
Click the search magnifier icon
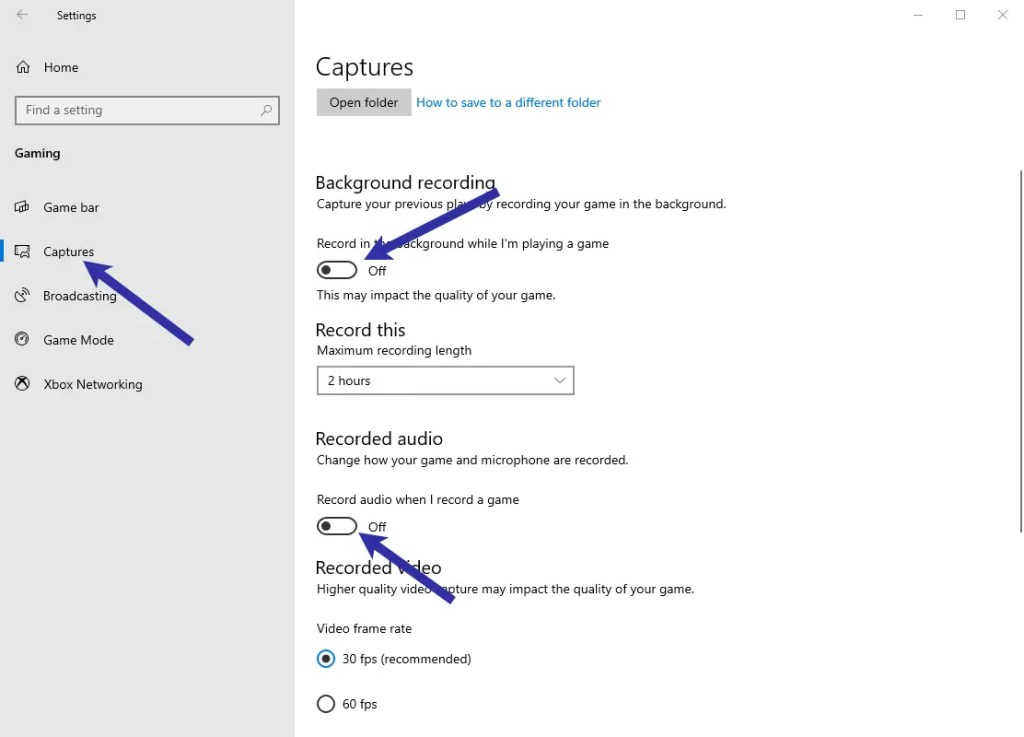tap(266, 110)
